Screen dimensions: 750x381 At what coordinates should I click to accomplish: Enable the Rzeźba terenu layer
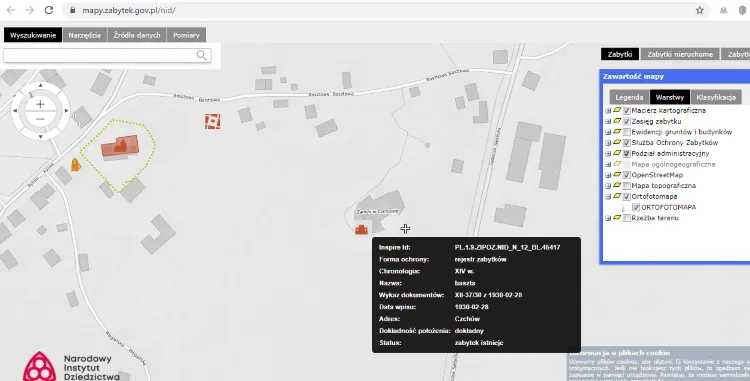[627, 218]
